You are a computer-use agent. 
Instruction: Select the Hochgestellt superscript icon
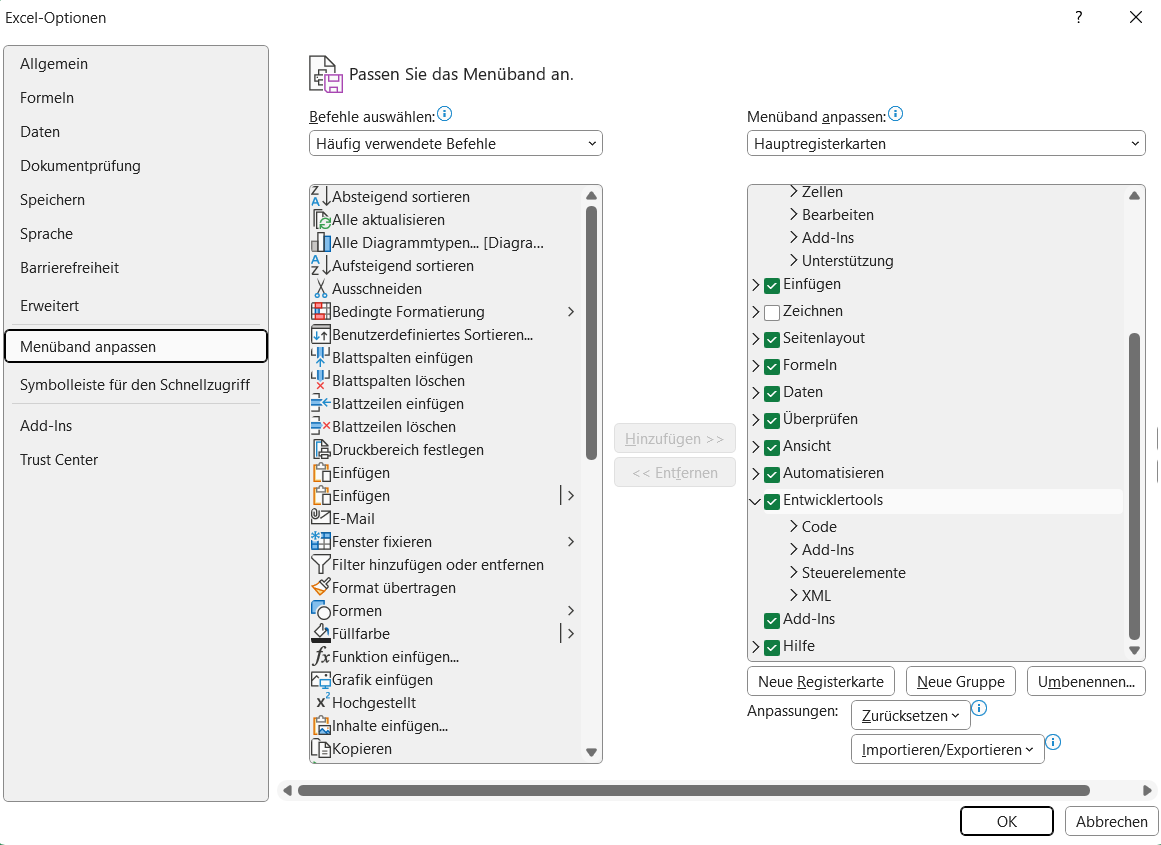[x=321, y=702]
